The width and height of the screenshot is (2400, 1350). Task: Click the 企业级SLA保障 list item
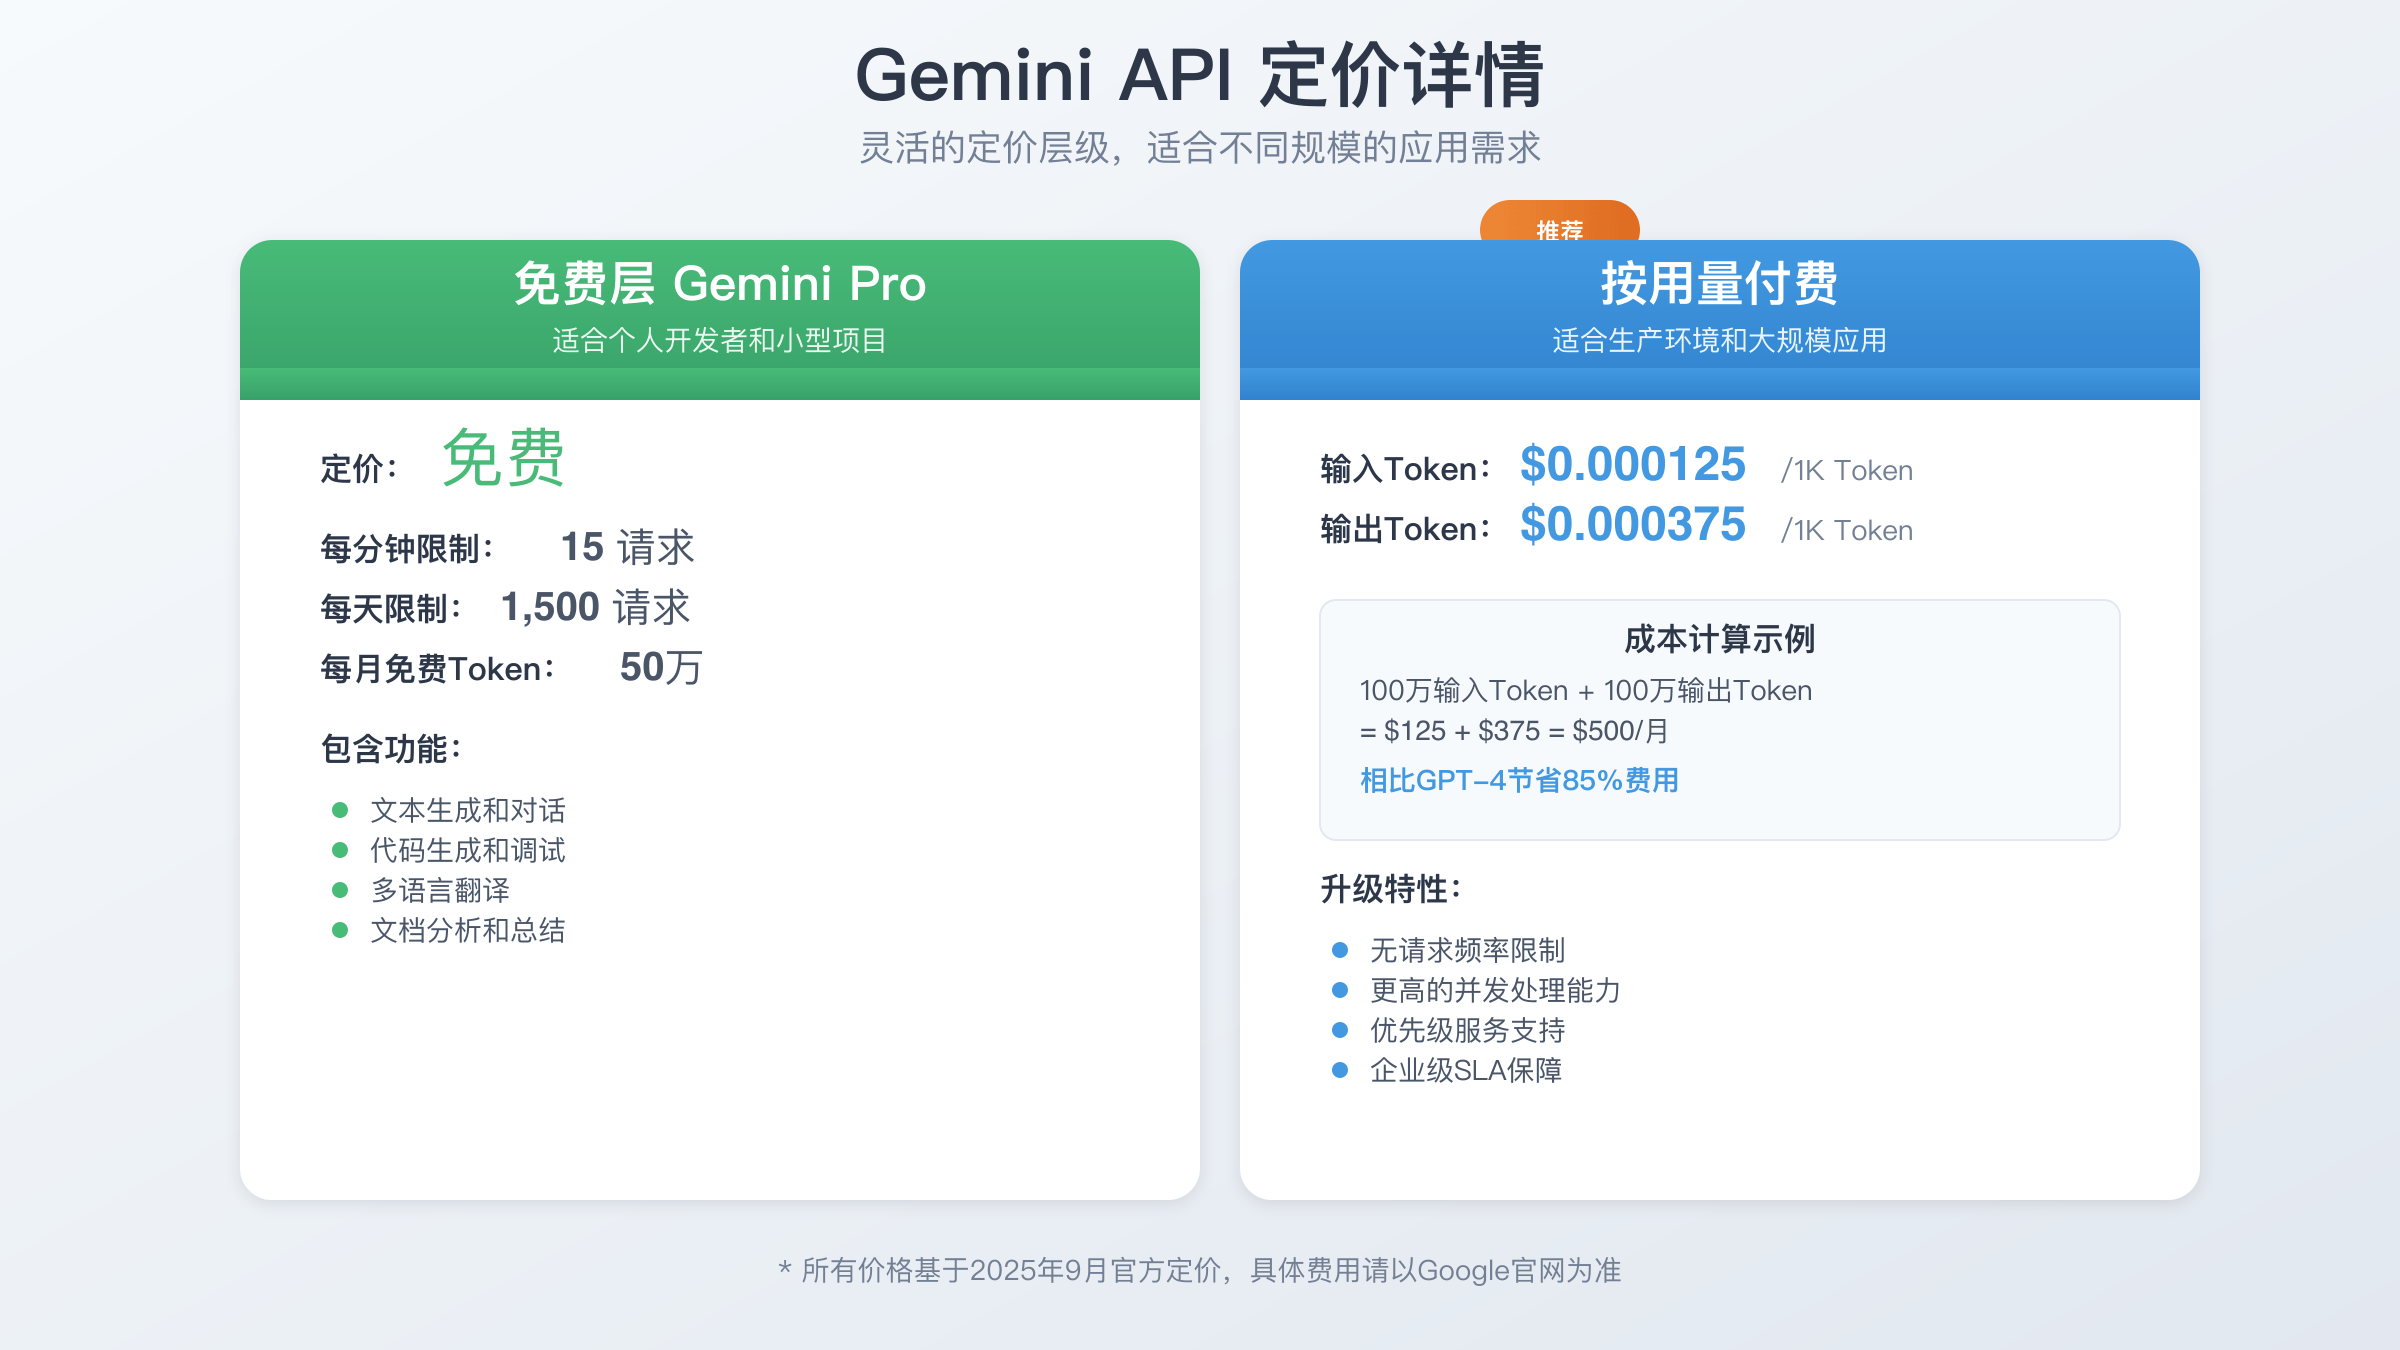click(1466, 1070)
